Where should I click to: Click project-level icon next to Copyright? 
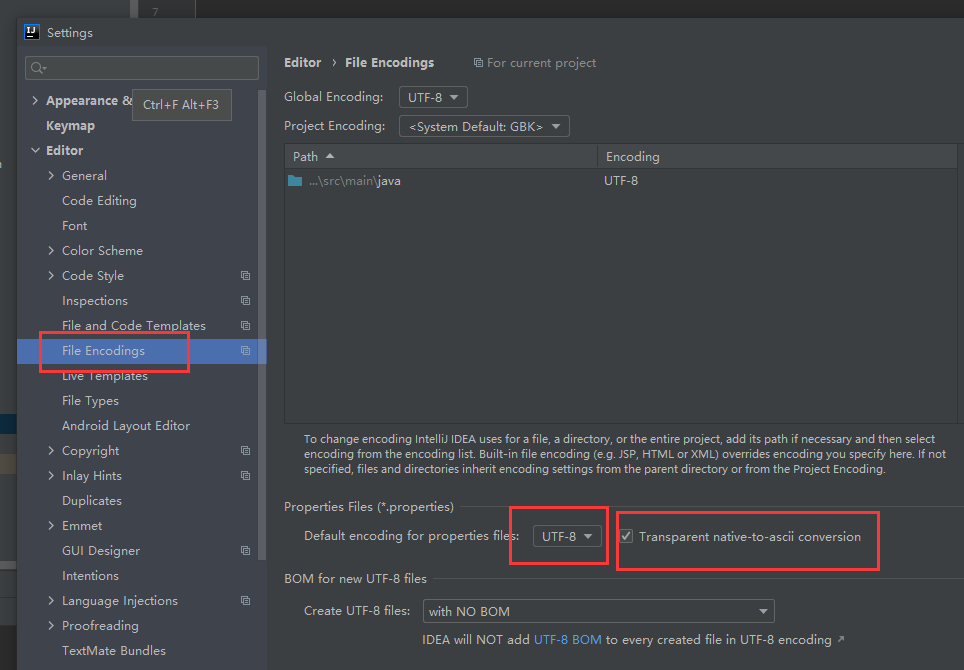pos(245,451)
